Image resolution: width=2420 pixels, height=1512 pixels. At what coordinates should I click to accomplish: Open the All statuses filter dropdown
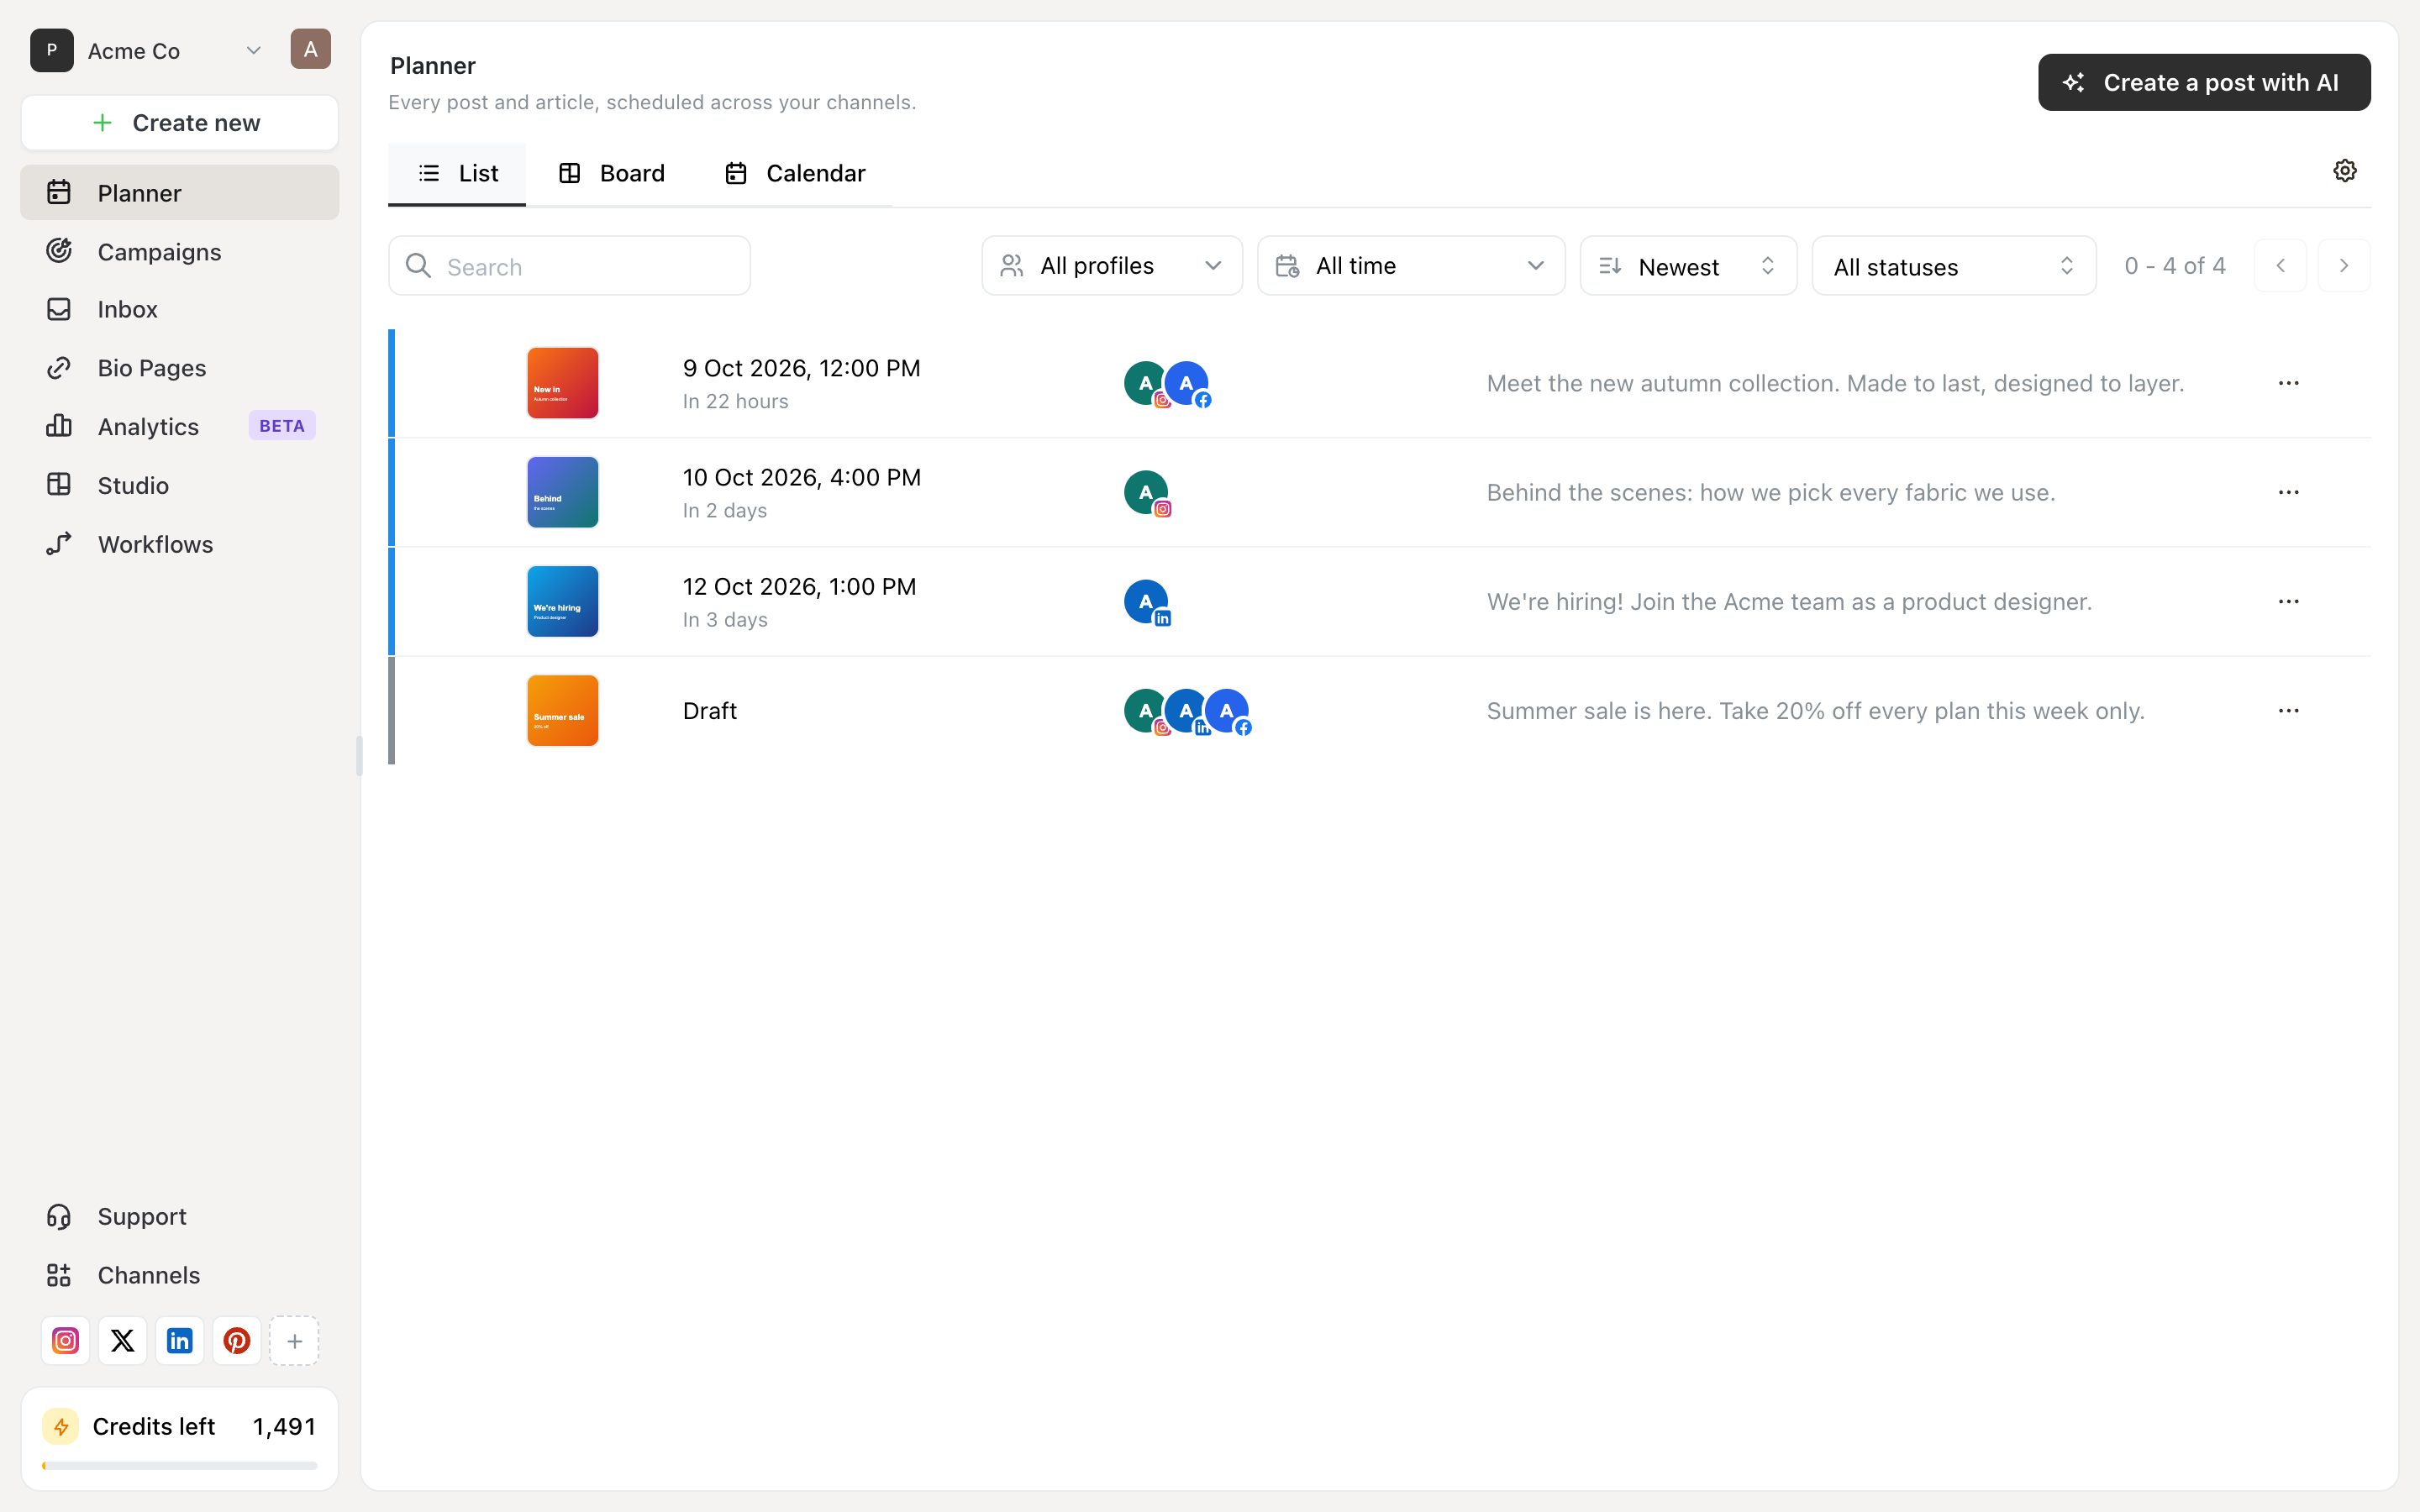(1954, 266)
